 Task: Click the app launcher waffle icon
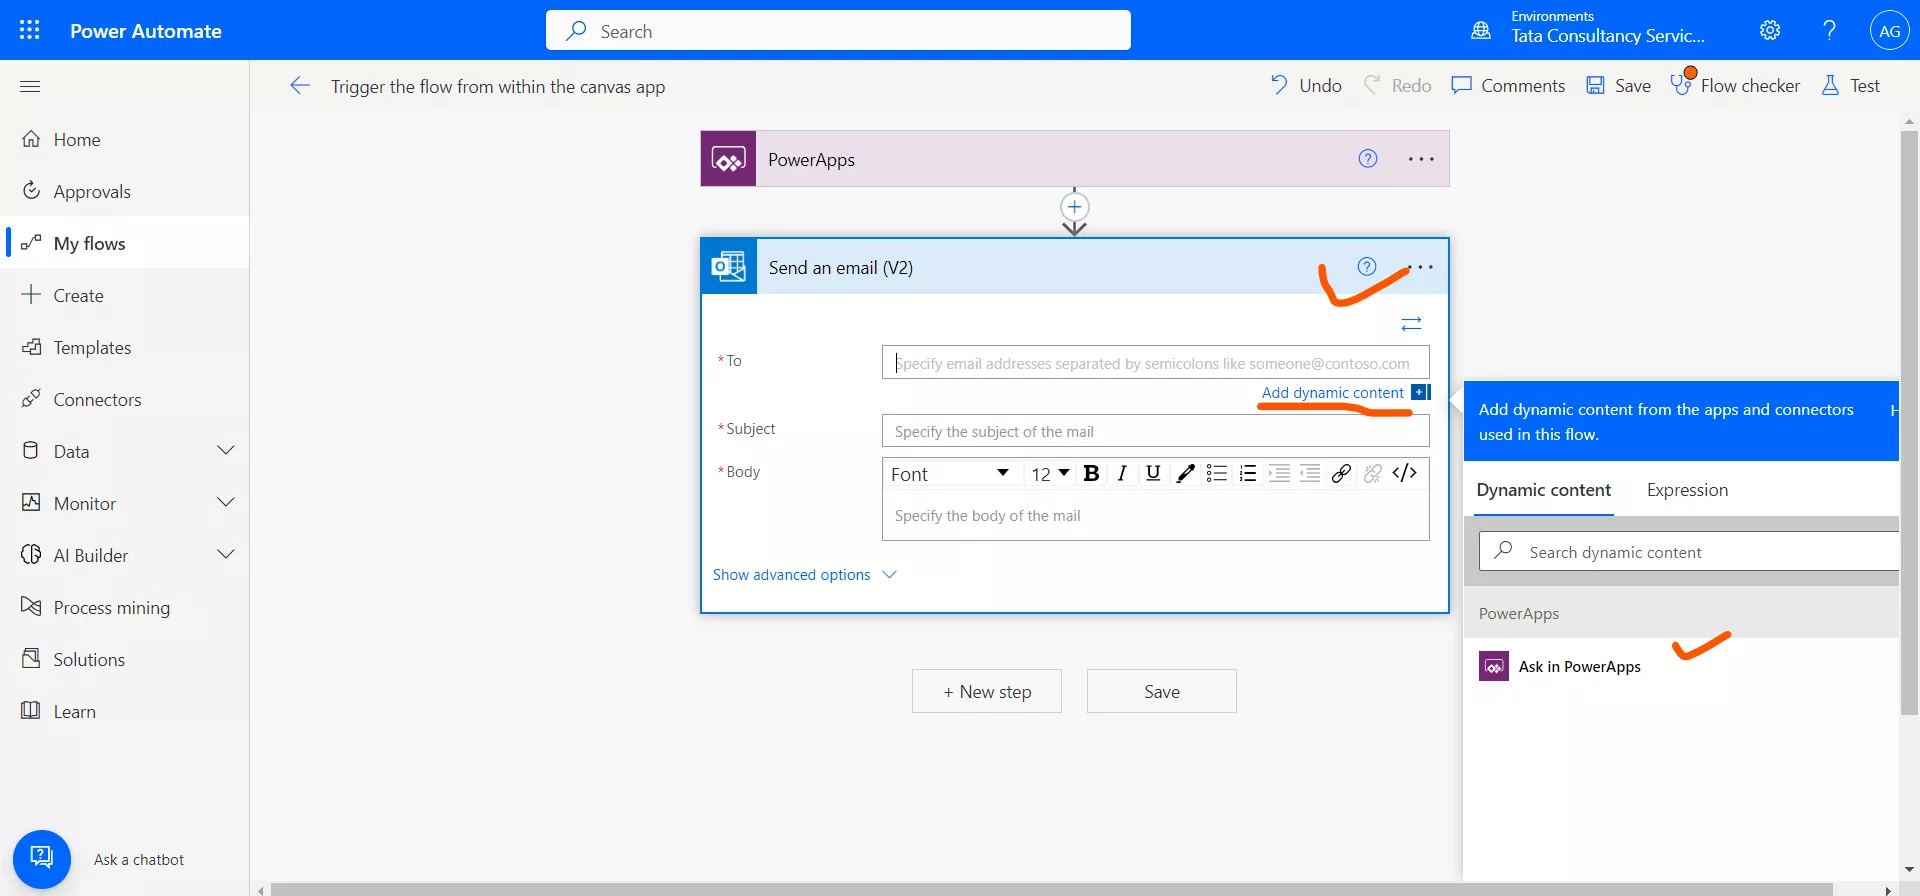point(30,30)
